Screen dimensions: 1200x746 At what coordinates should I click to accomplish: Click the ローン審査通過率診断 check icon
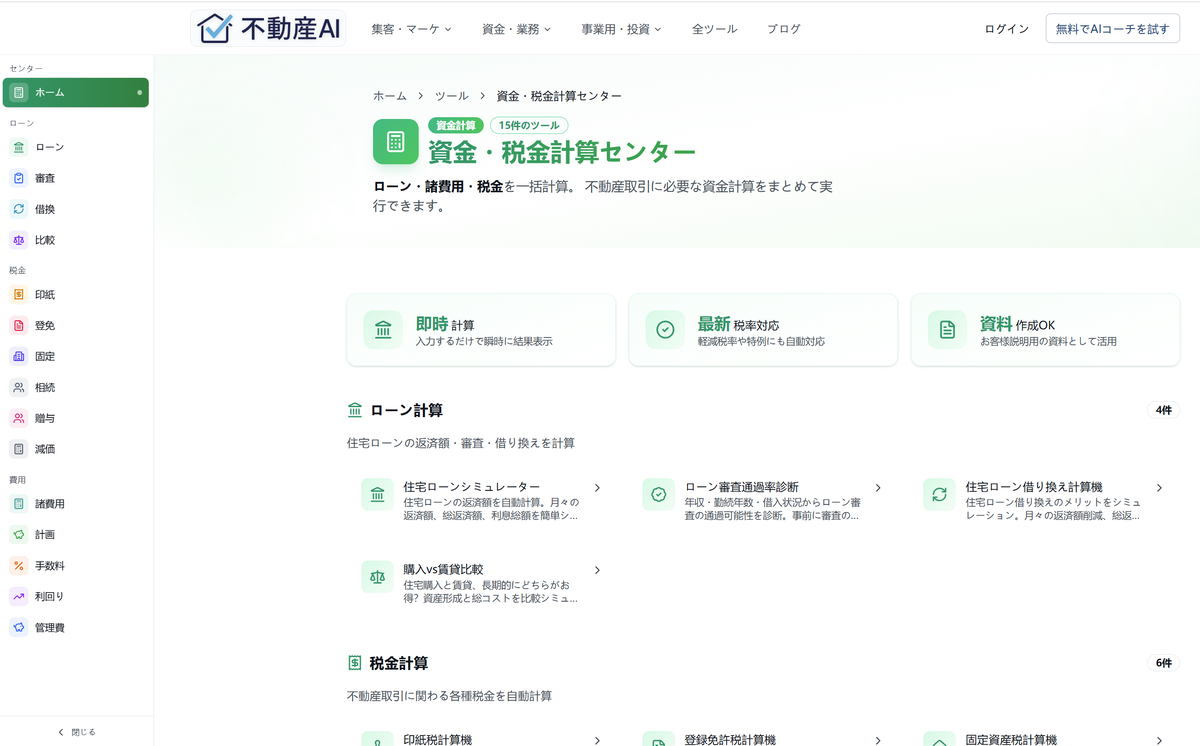(x=658, y=494)
